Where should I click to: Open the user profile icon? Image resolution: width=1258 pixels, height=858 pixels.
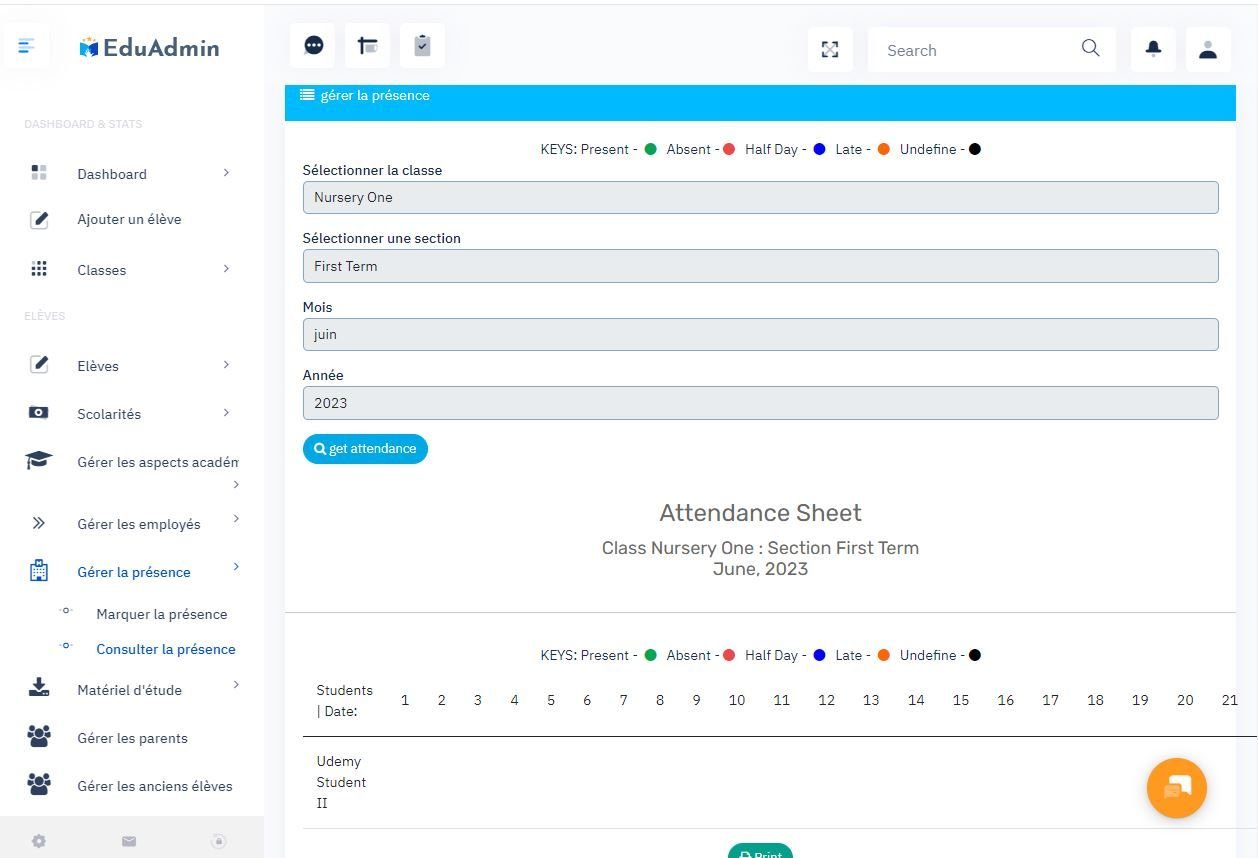[1208, 49]
